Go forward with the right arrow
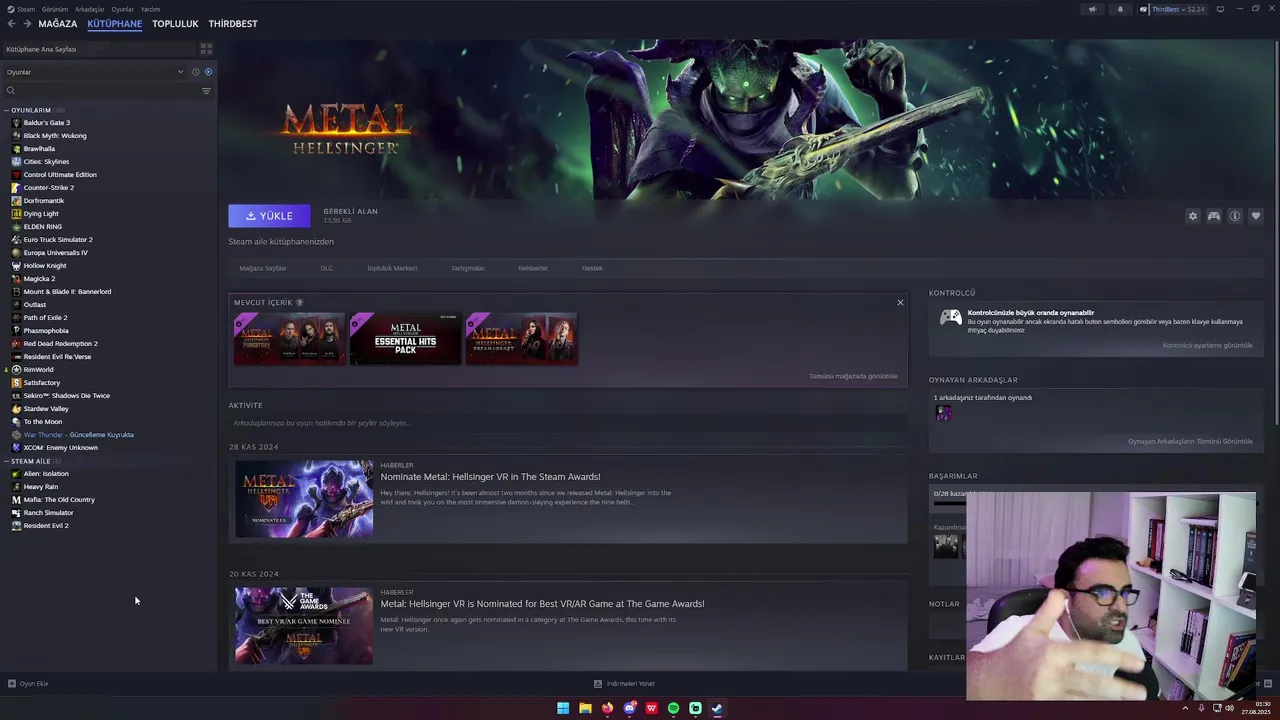The height and width of the screenshot is (720, 1280). (x=27, y=23)
